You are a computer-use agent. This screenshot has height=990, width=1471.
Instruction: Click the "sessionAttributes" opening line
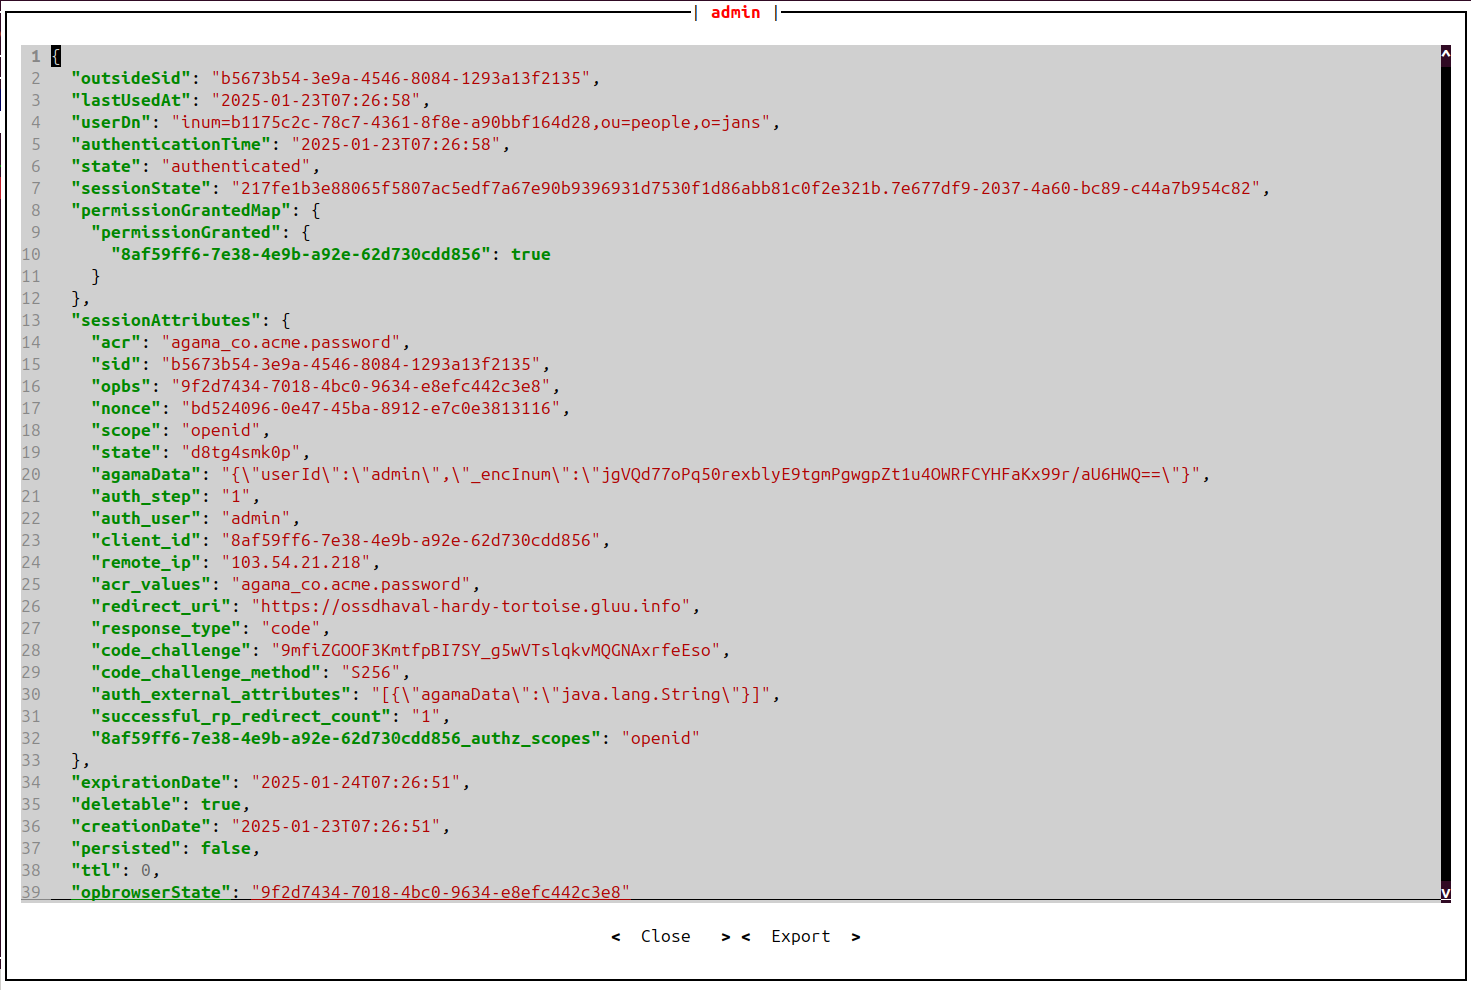tap(165, 320)
